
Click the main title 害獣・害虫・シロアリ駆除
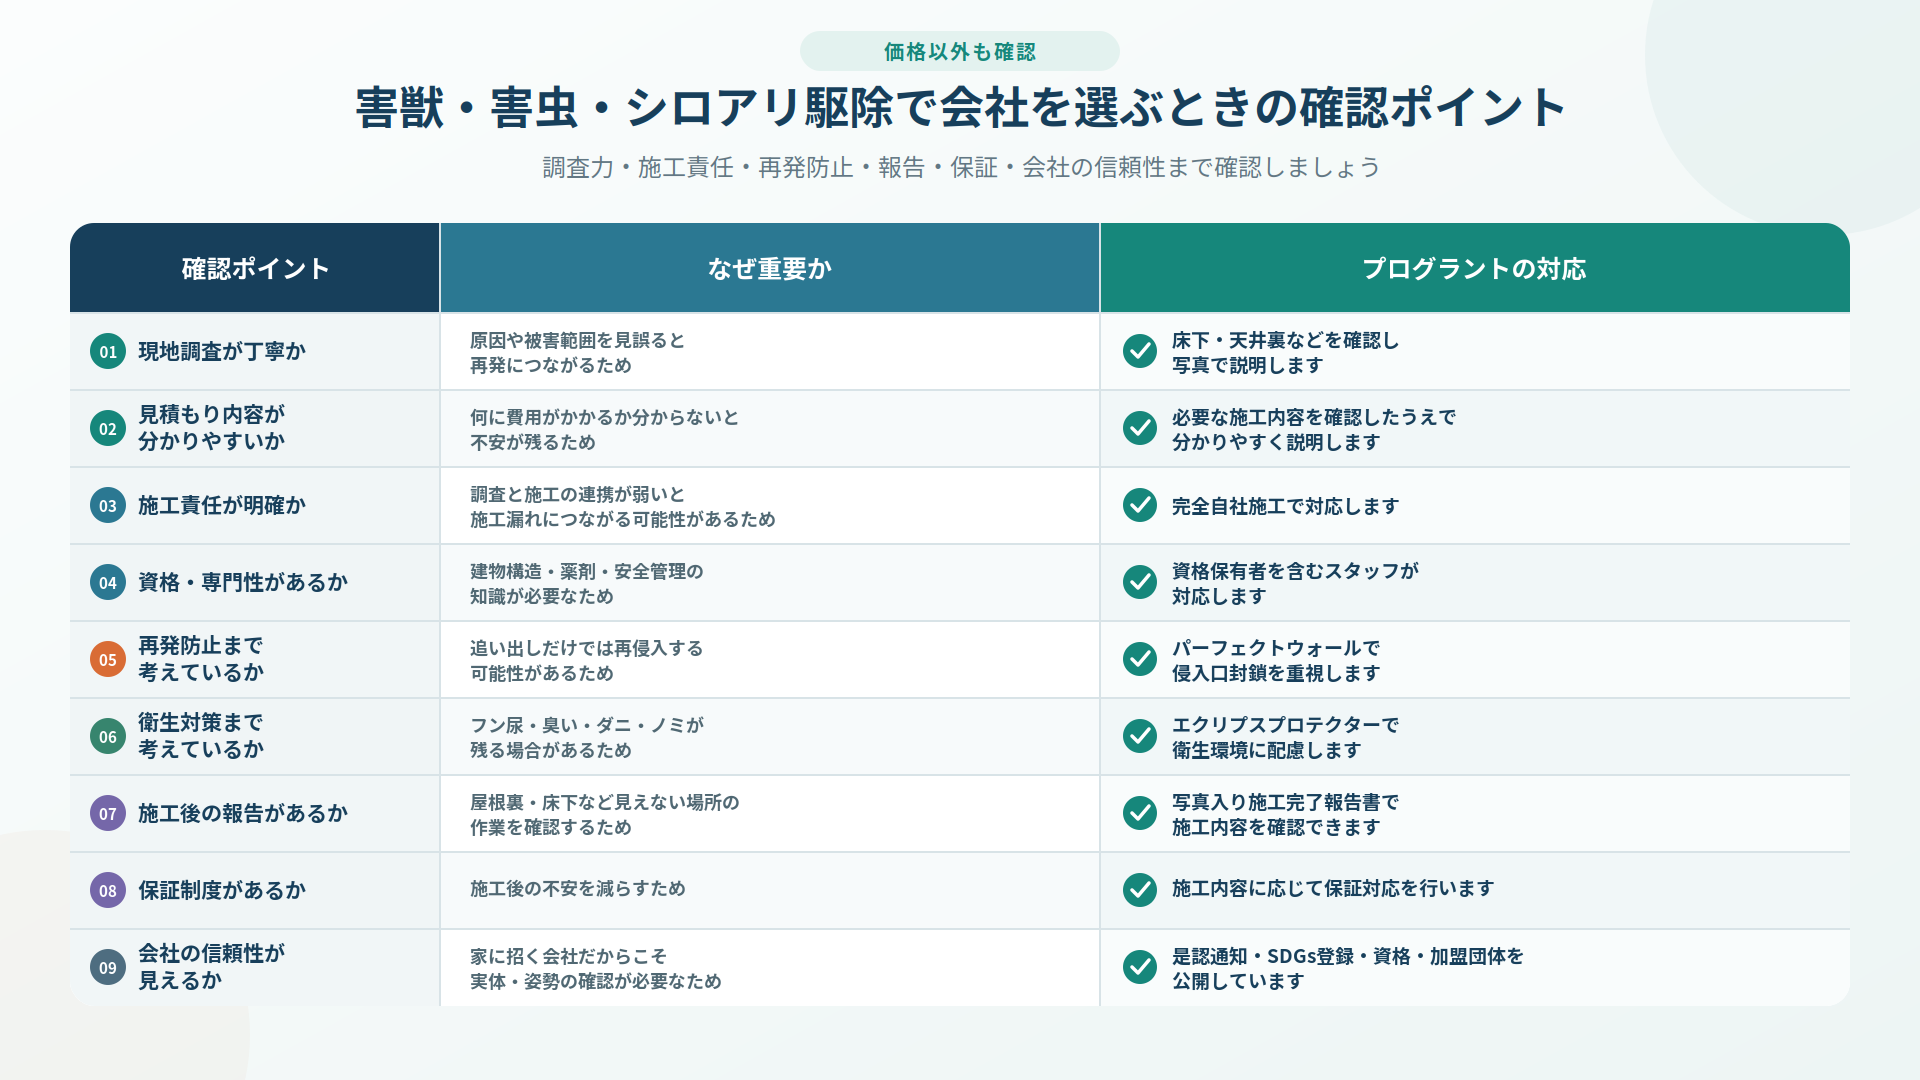960,107
